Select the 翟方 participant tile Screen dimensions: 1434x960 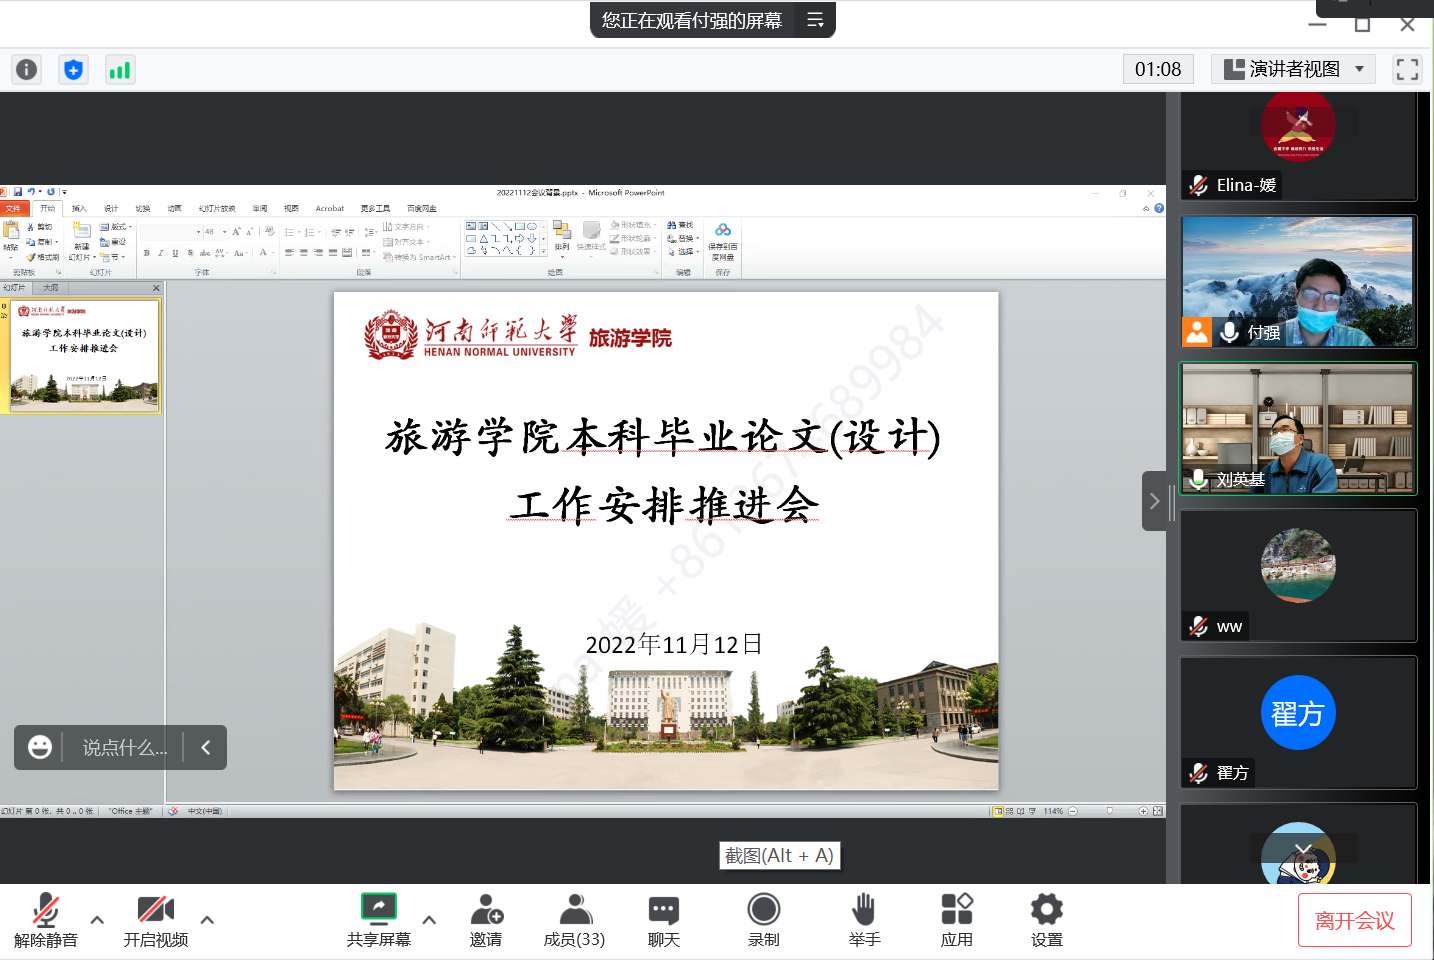pos(1298,722)
